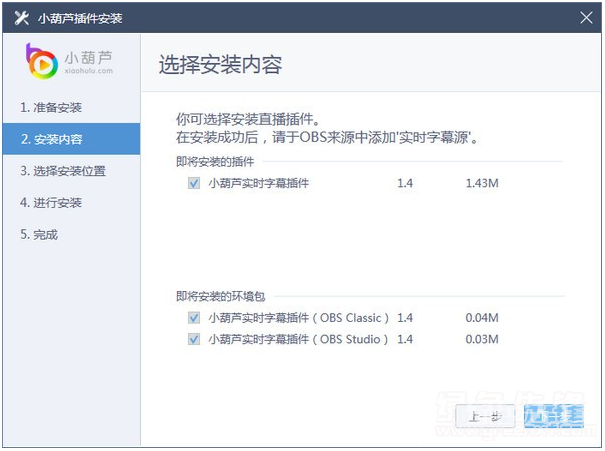Click the size value 0.04M
Viewport: 605px width, 451px height.
click(x=482, y=318)
